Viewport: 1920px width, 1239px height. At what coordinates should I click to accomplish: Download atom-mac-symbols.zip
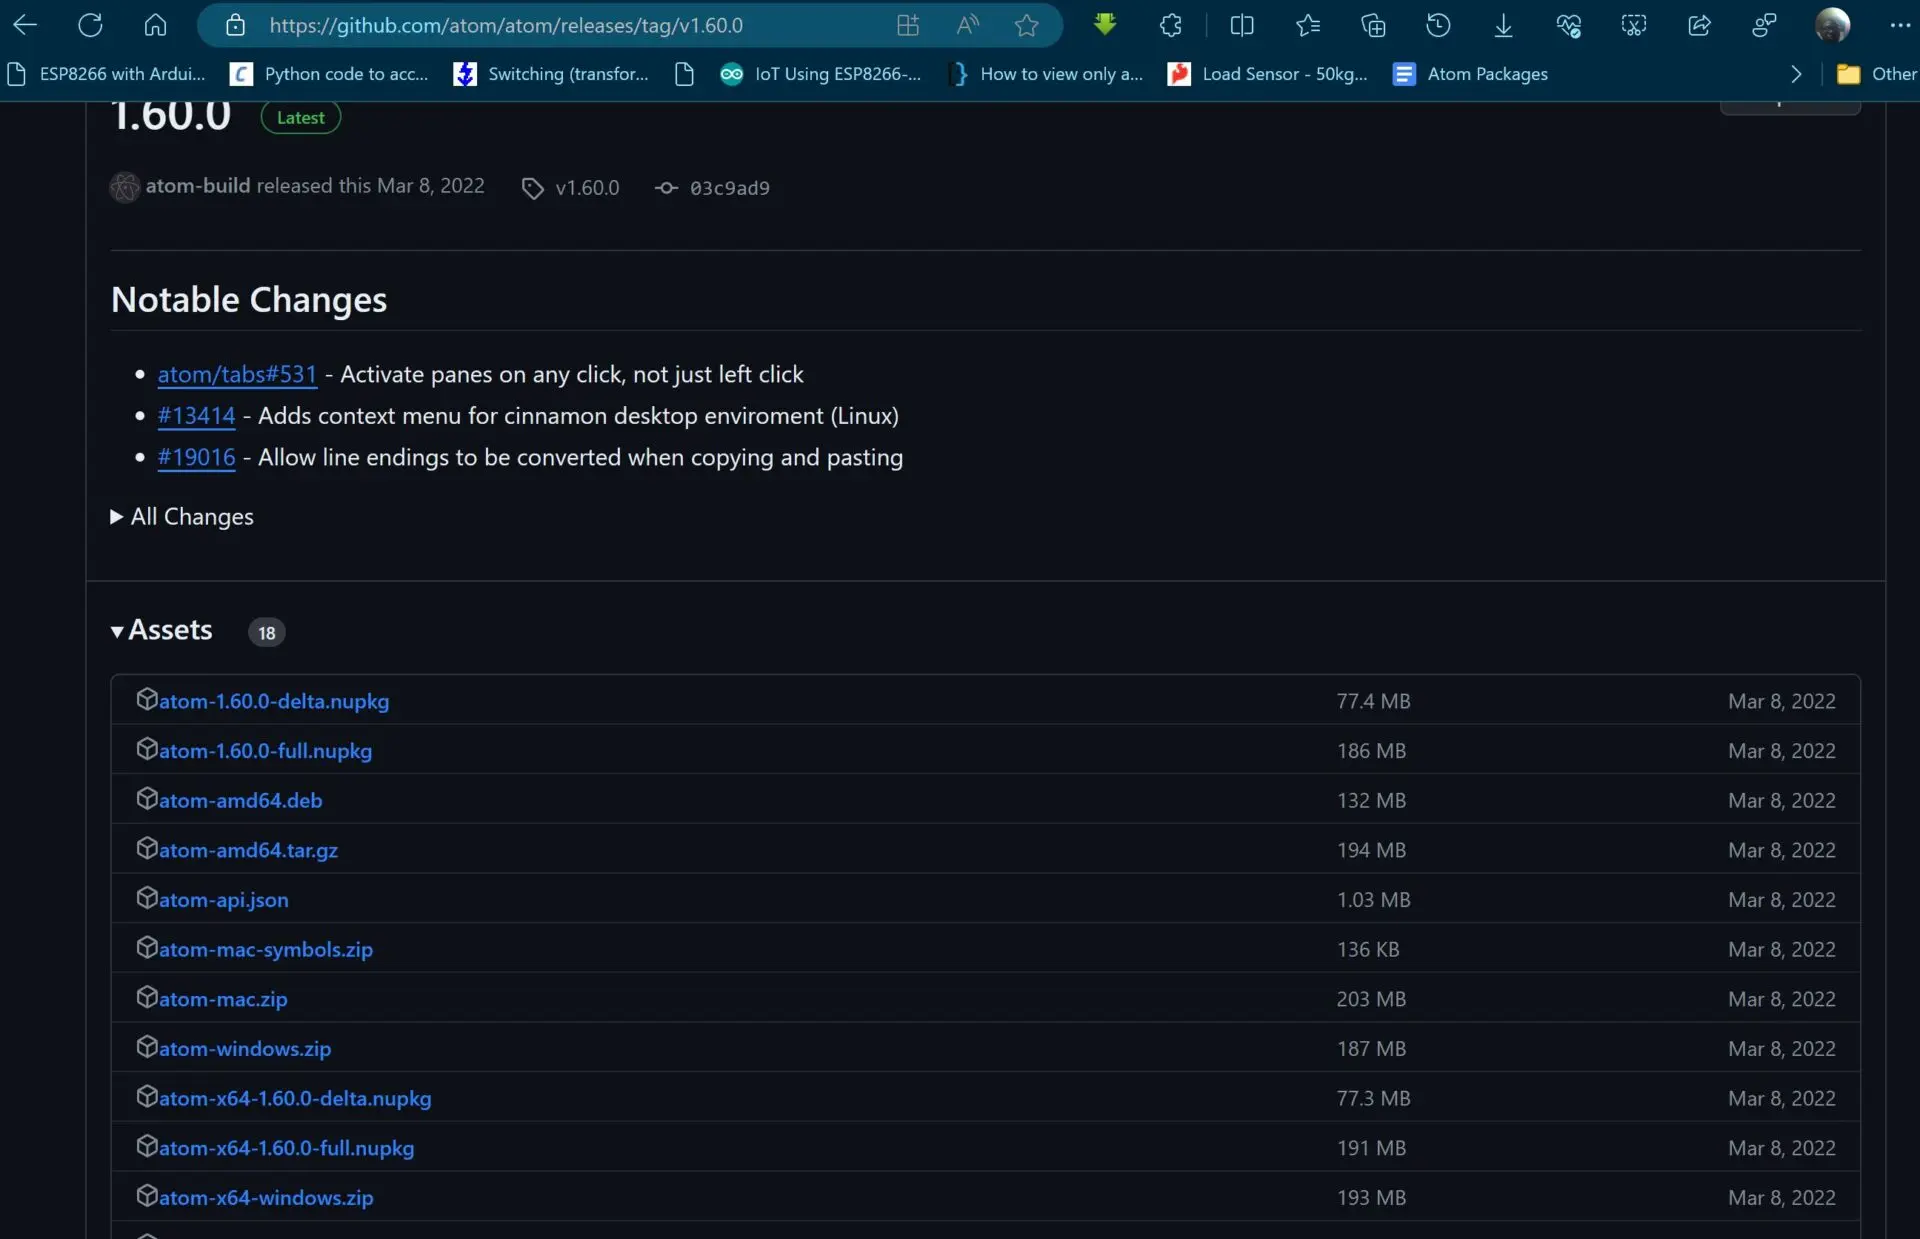coord(265,950)
